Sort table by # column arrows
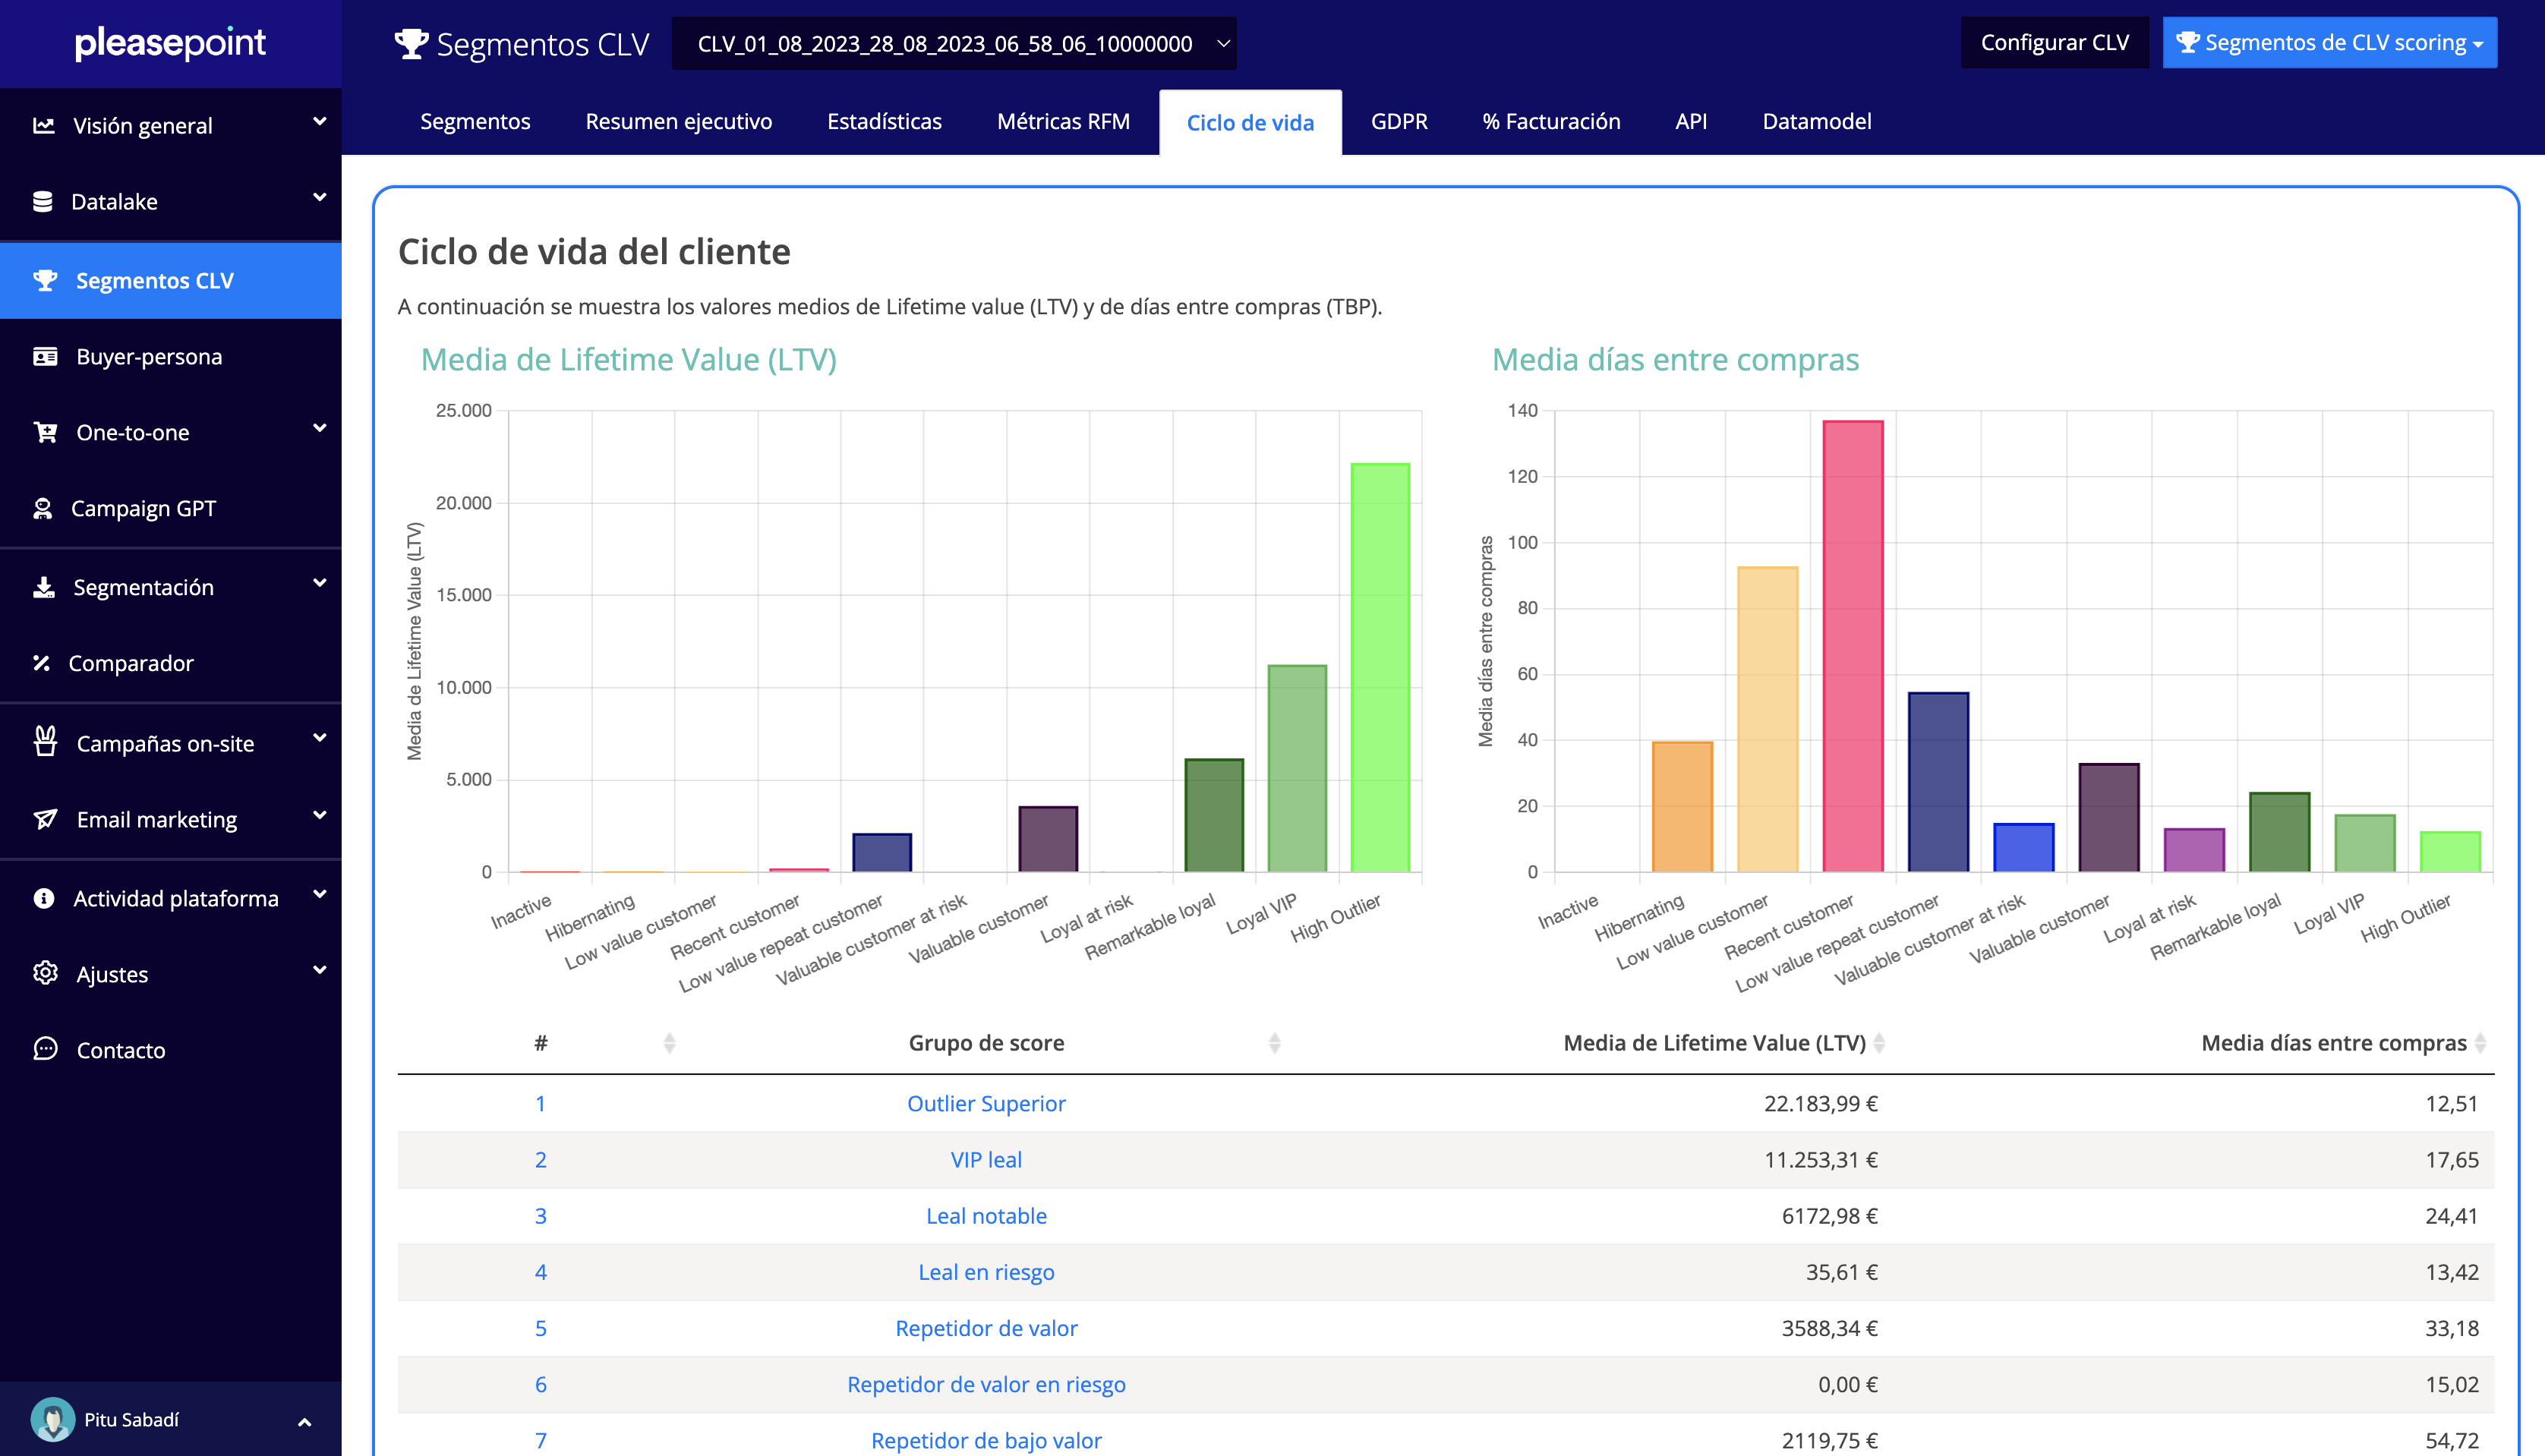 tap(669, 1043)
